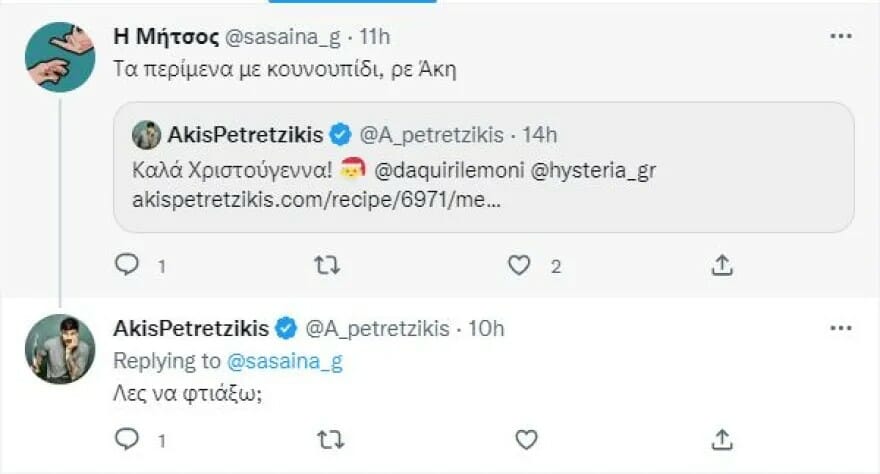Open Η Μήτσος profile avatar
The height and width of the screenshot is (474, 880).
60,56
